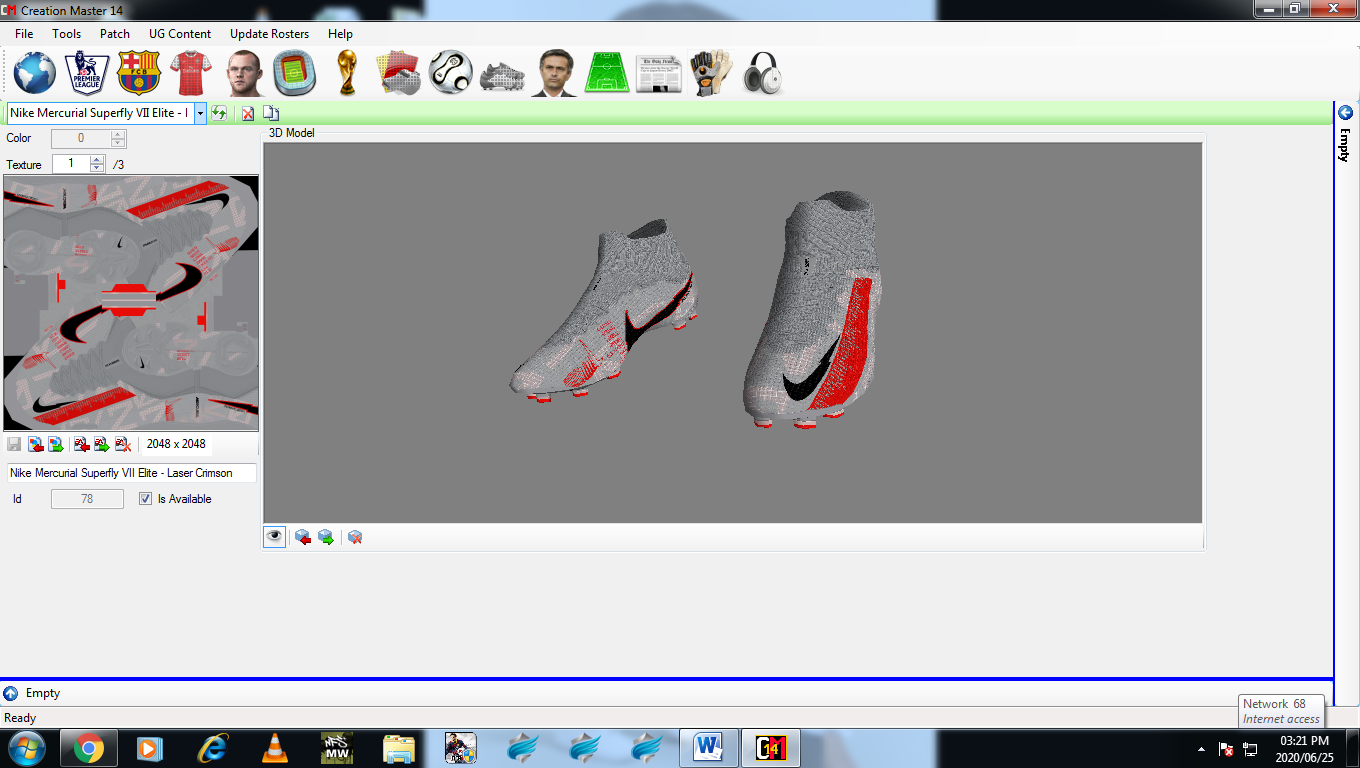The height and width of the screenshot is (768, 1360).
Task: Click the 2048 x 2048 size label
Action: 176,444
